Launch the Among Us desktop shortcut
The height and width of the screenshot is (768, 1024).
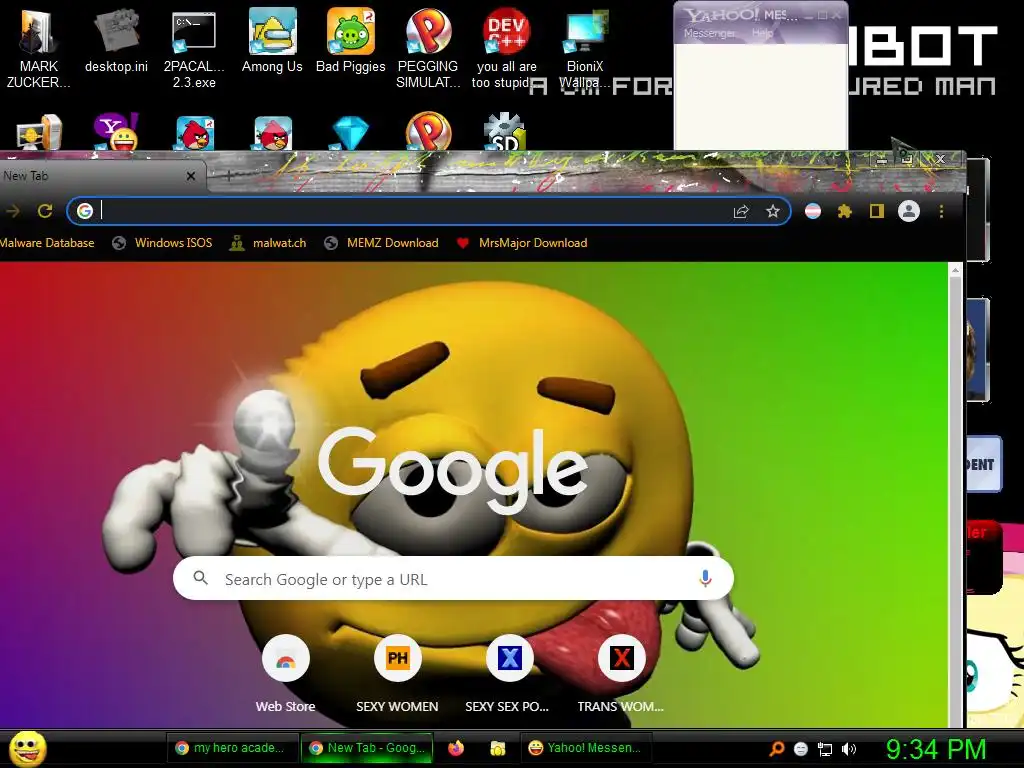click(272, 40)
